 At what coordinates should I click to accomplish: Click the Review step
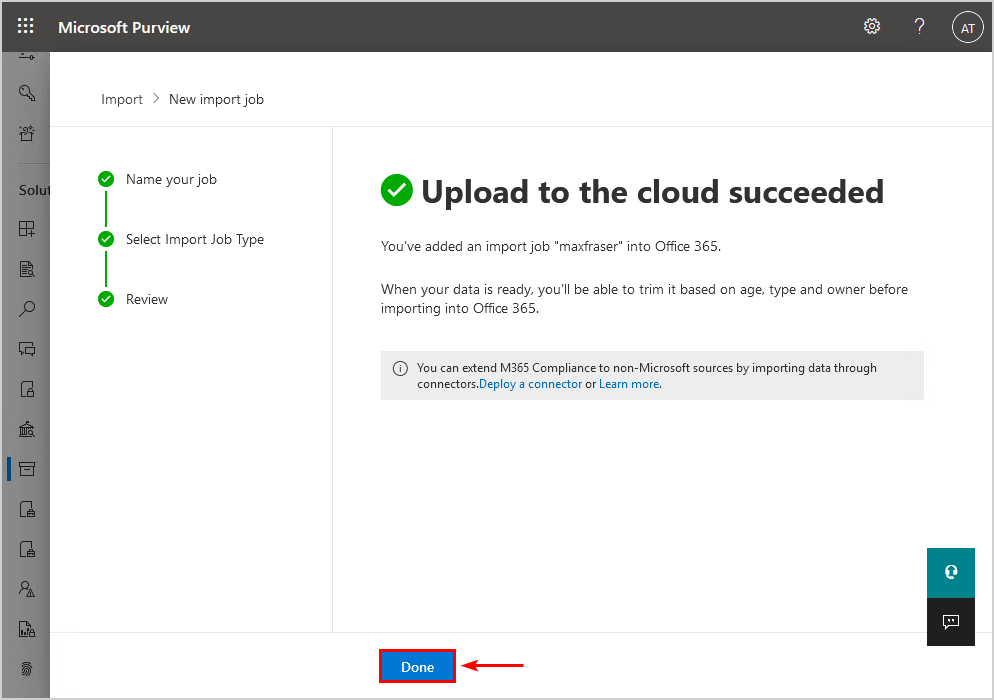[146, 299]
